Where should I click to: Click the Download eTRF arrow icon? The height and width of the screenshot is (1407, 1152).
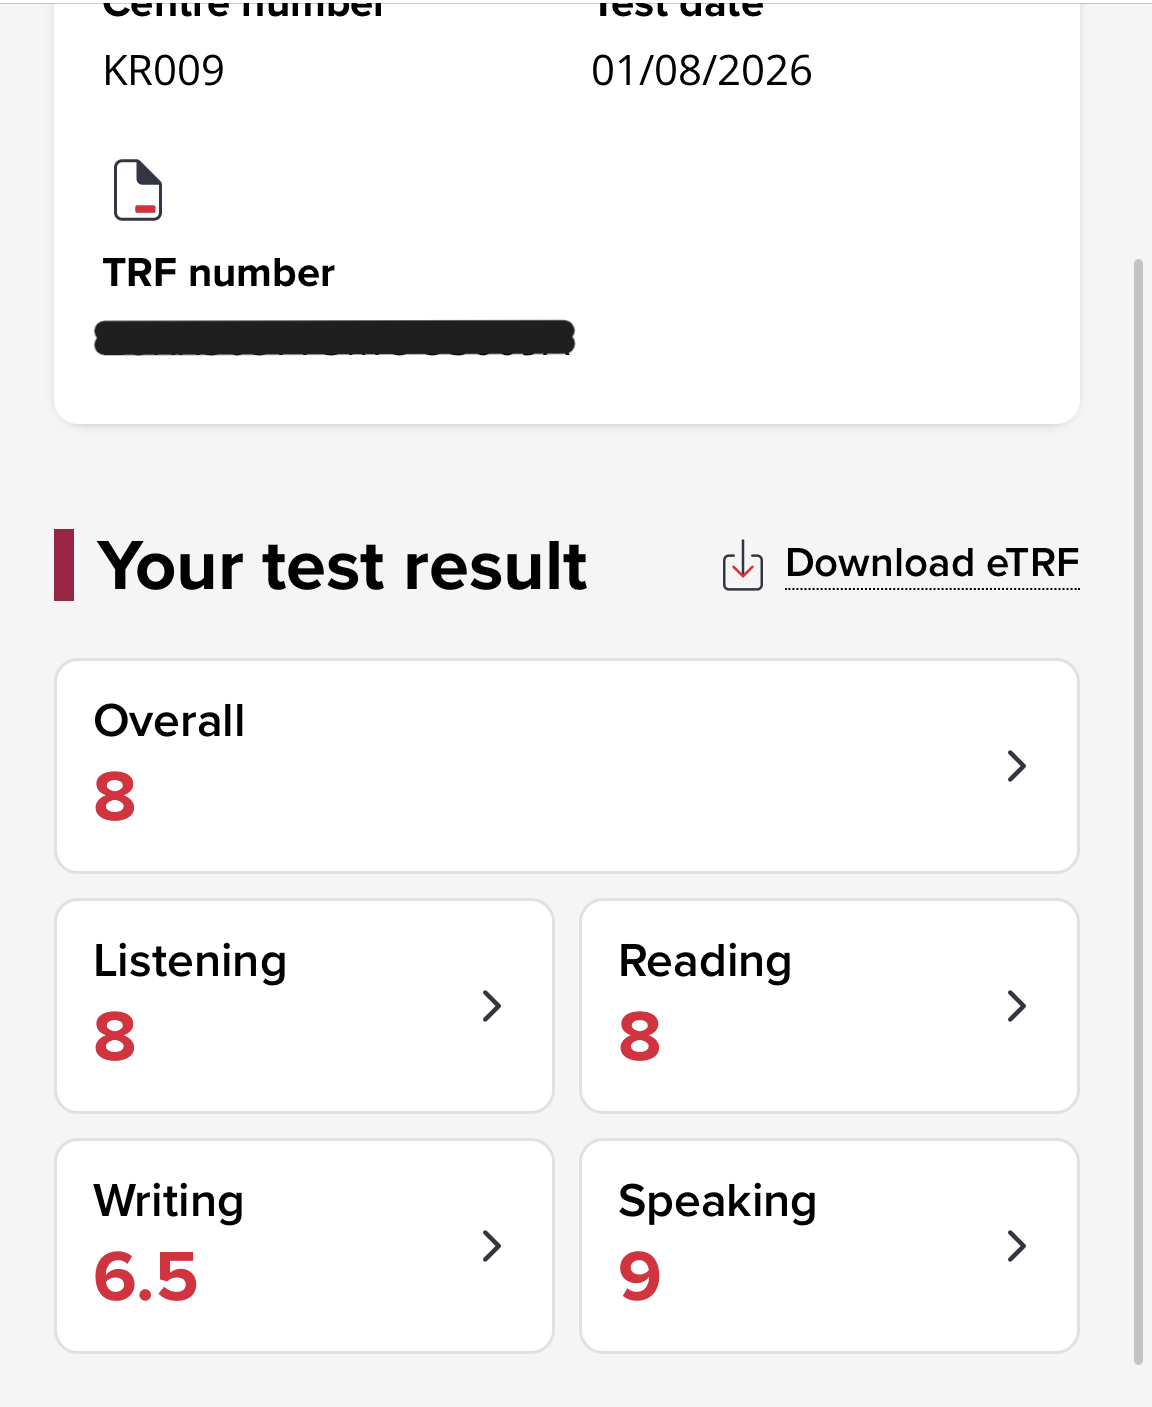[743, 566]
